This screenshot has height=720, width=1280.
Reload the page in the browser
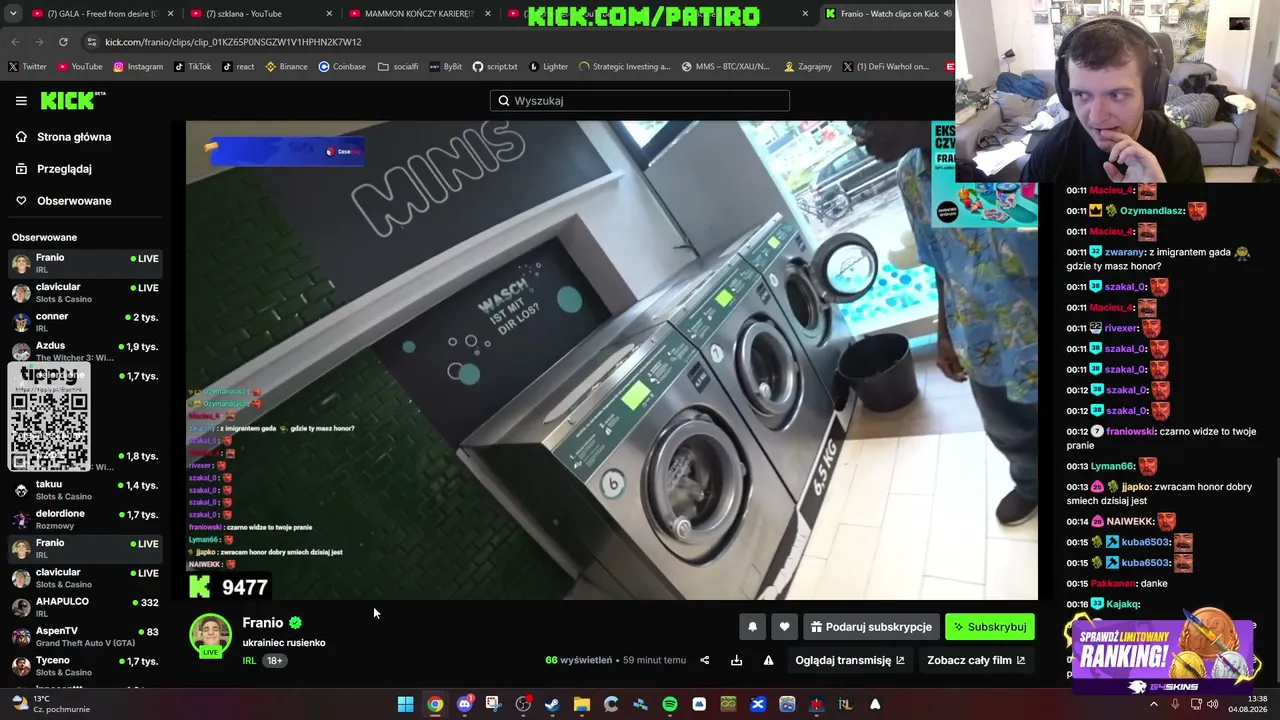tap(63, 42)
